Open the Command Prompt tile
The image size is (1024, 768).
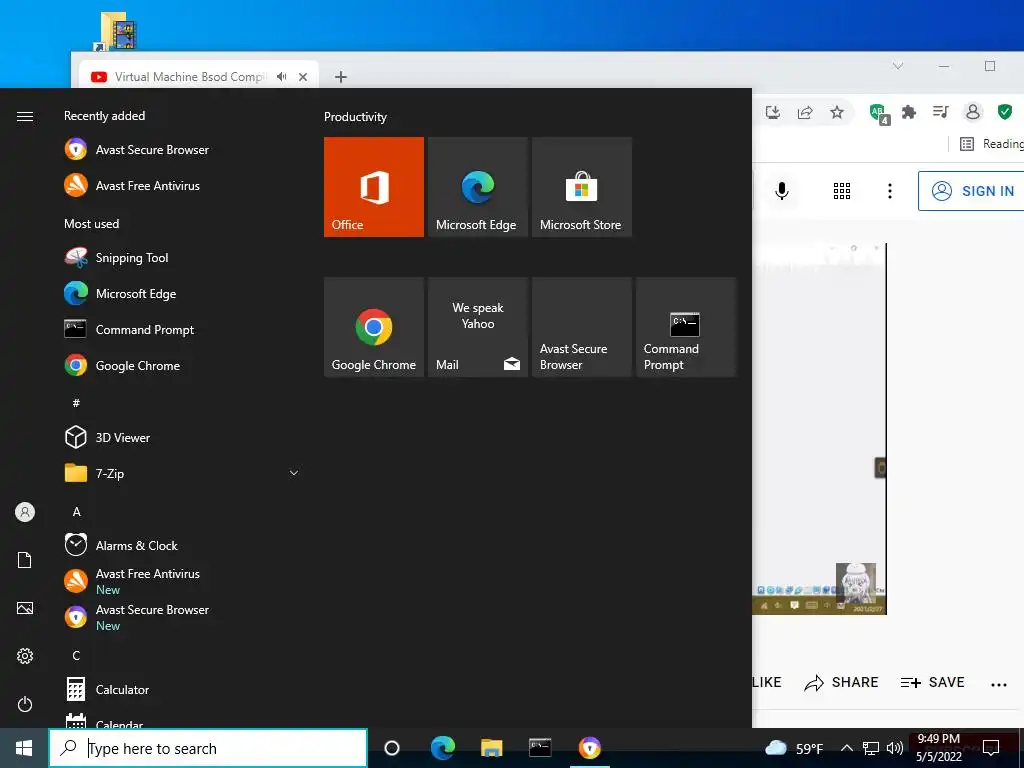[x=686, y=327]
